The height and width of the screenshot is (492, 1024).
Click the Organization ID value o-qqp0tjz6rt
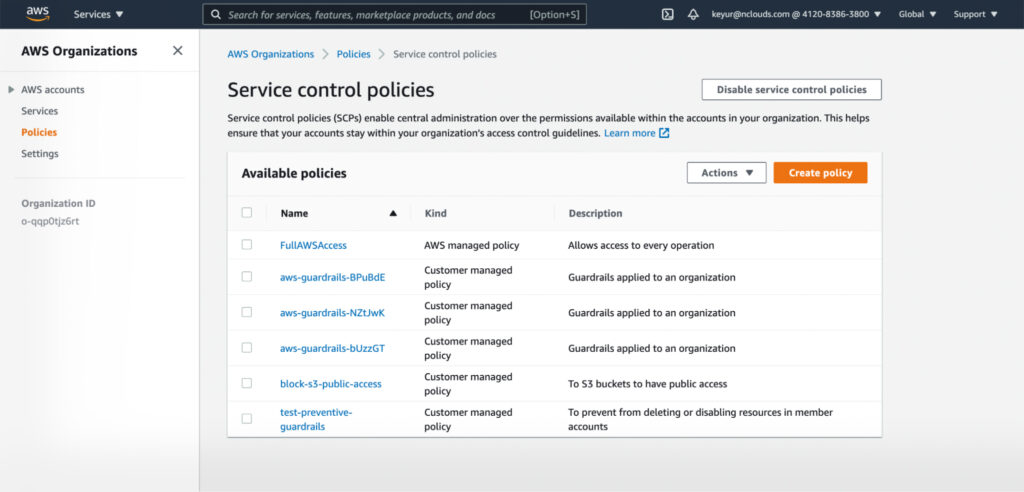pyautogui.click(x=50, y=221)
